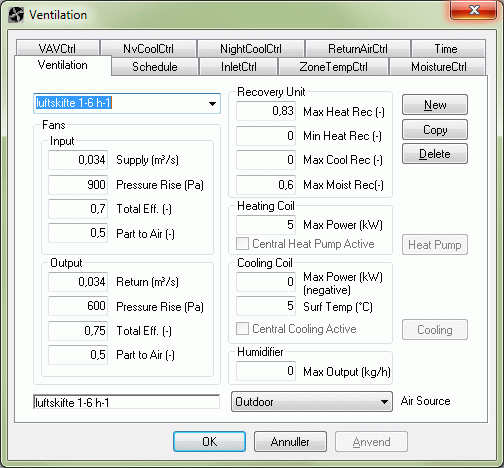Enable Central Heat Pump Active checkbox
This screenshot has width=504, height=468.
242,244
